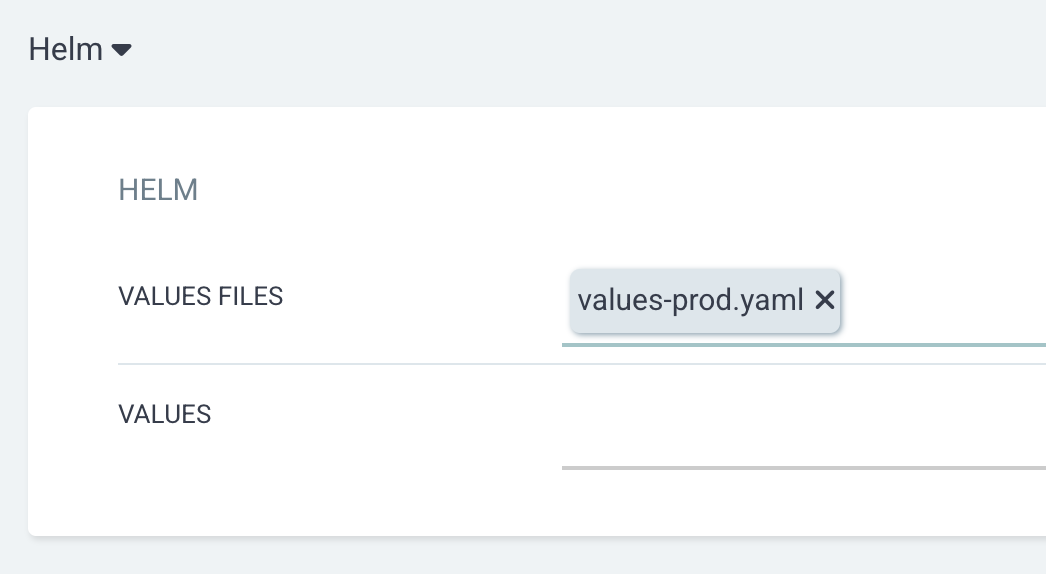Click the divider between VALUES FILES and VALUES

[x=582, y=364]
